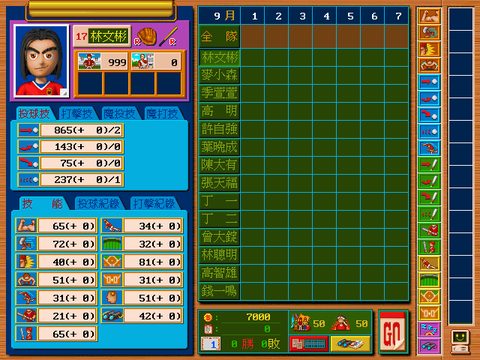Screen dimensions: 480x360
Task: Select player 高智雄 in the roster
Action: click(x=219, y=273)
